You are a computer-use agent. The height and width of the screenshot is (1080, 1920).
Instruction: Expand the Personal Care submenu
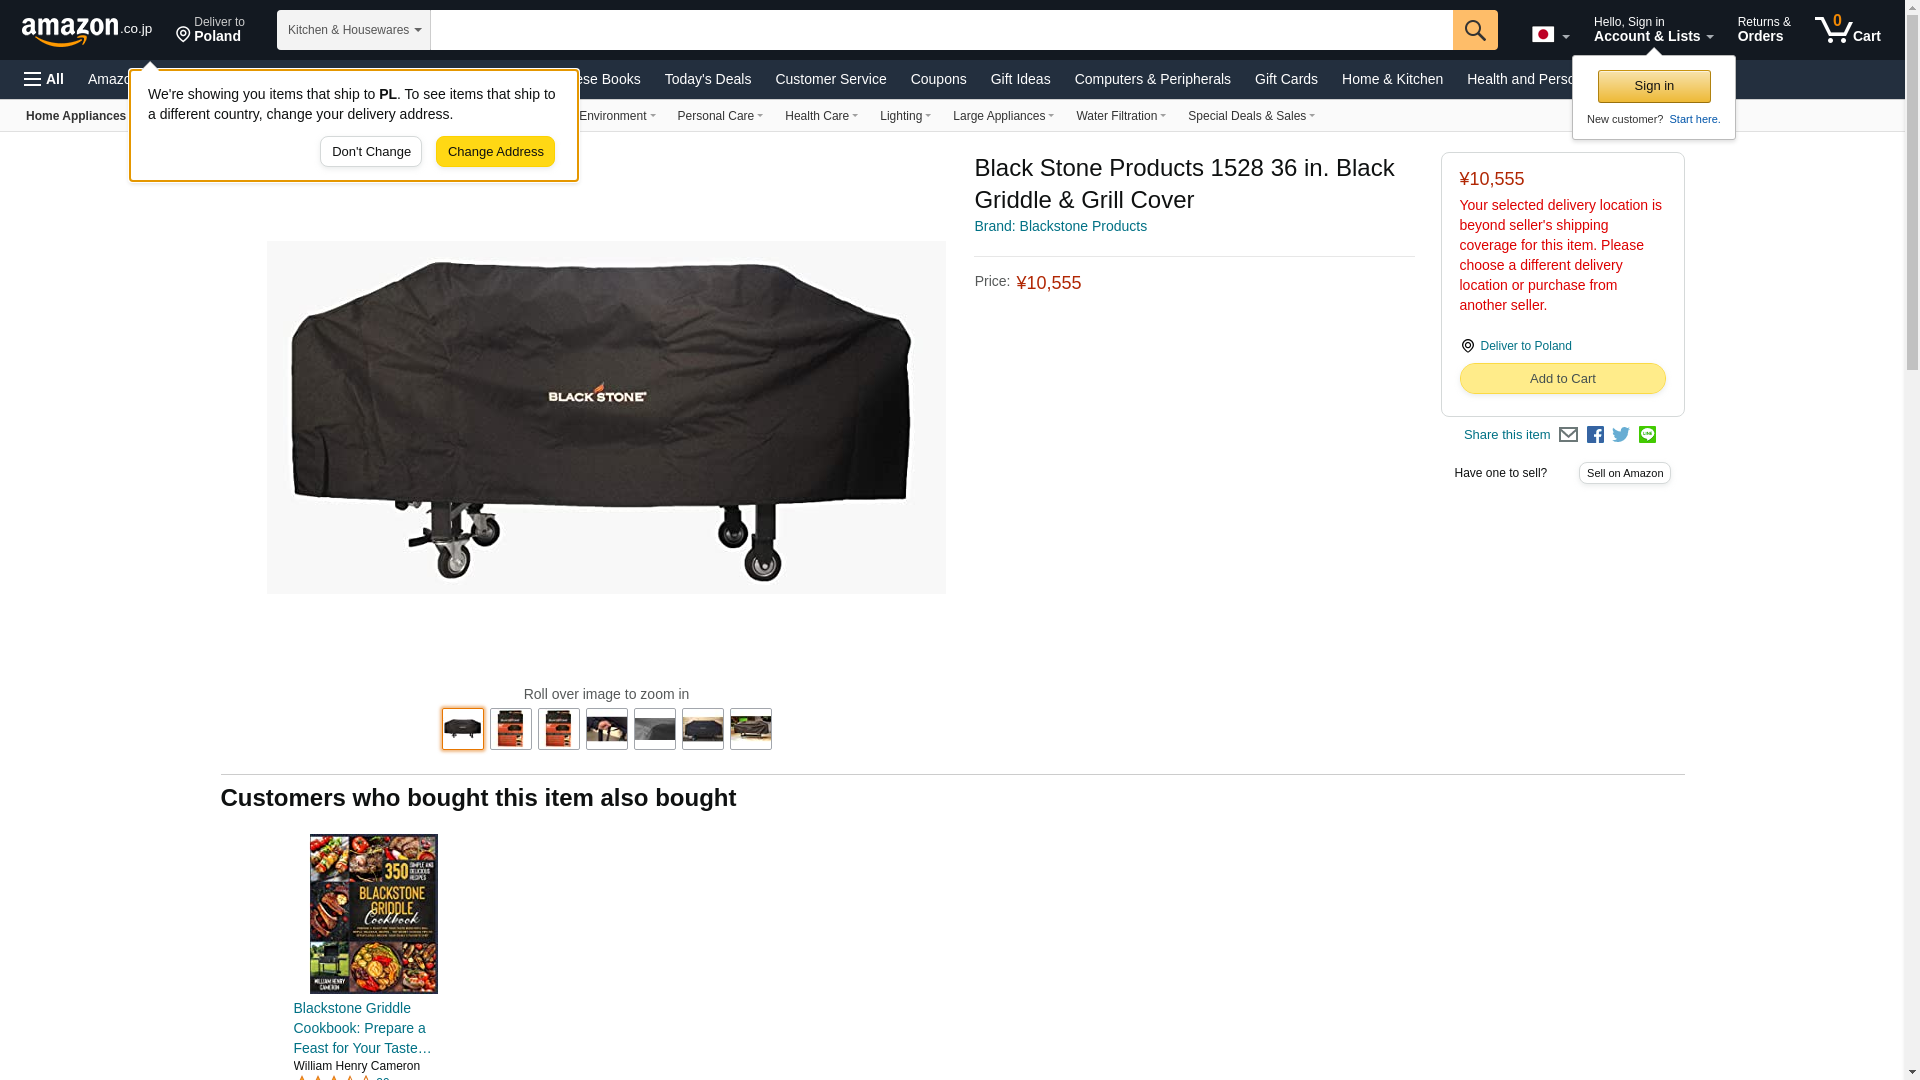pos(720,116)
